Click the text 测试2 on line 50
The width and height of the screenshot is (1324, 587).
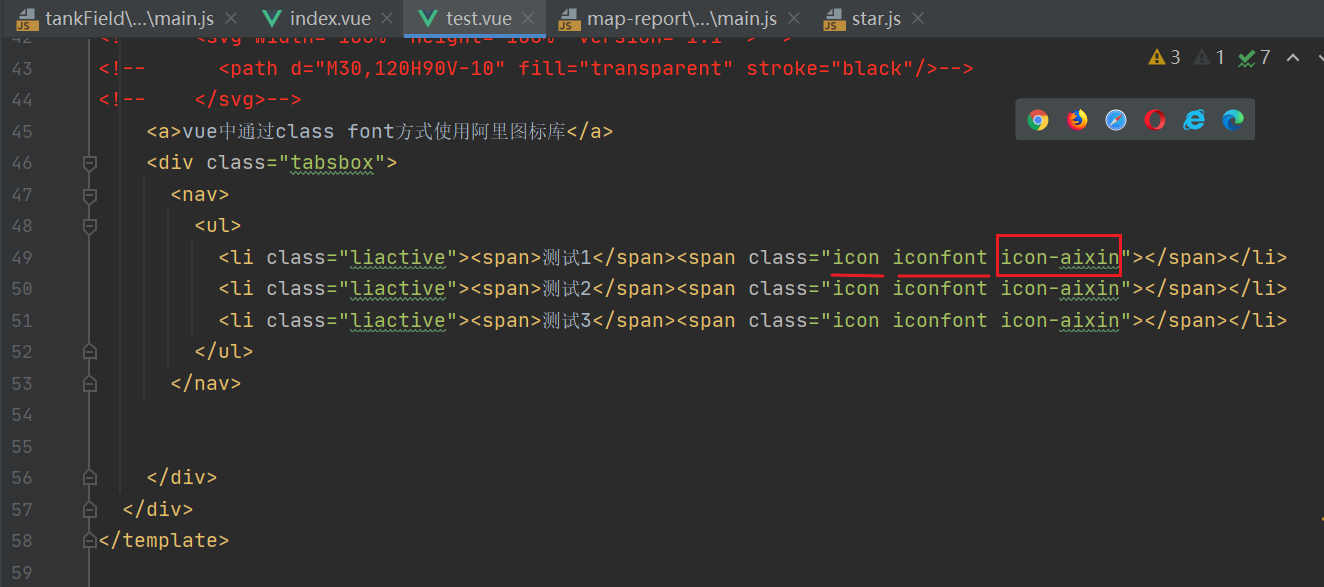point(567,289)
